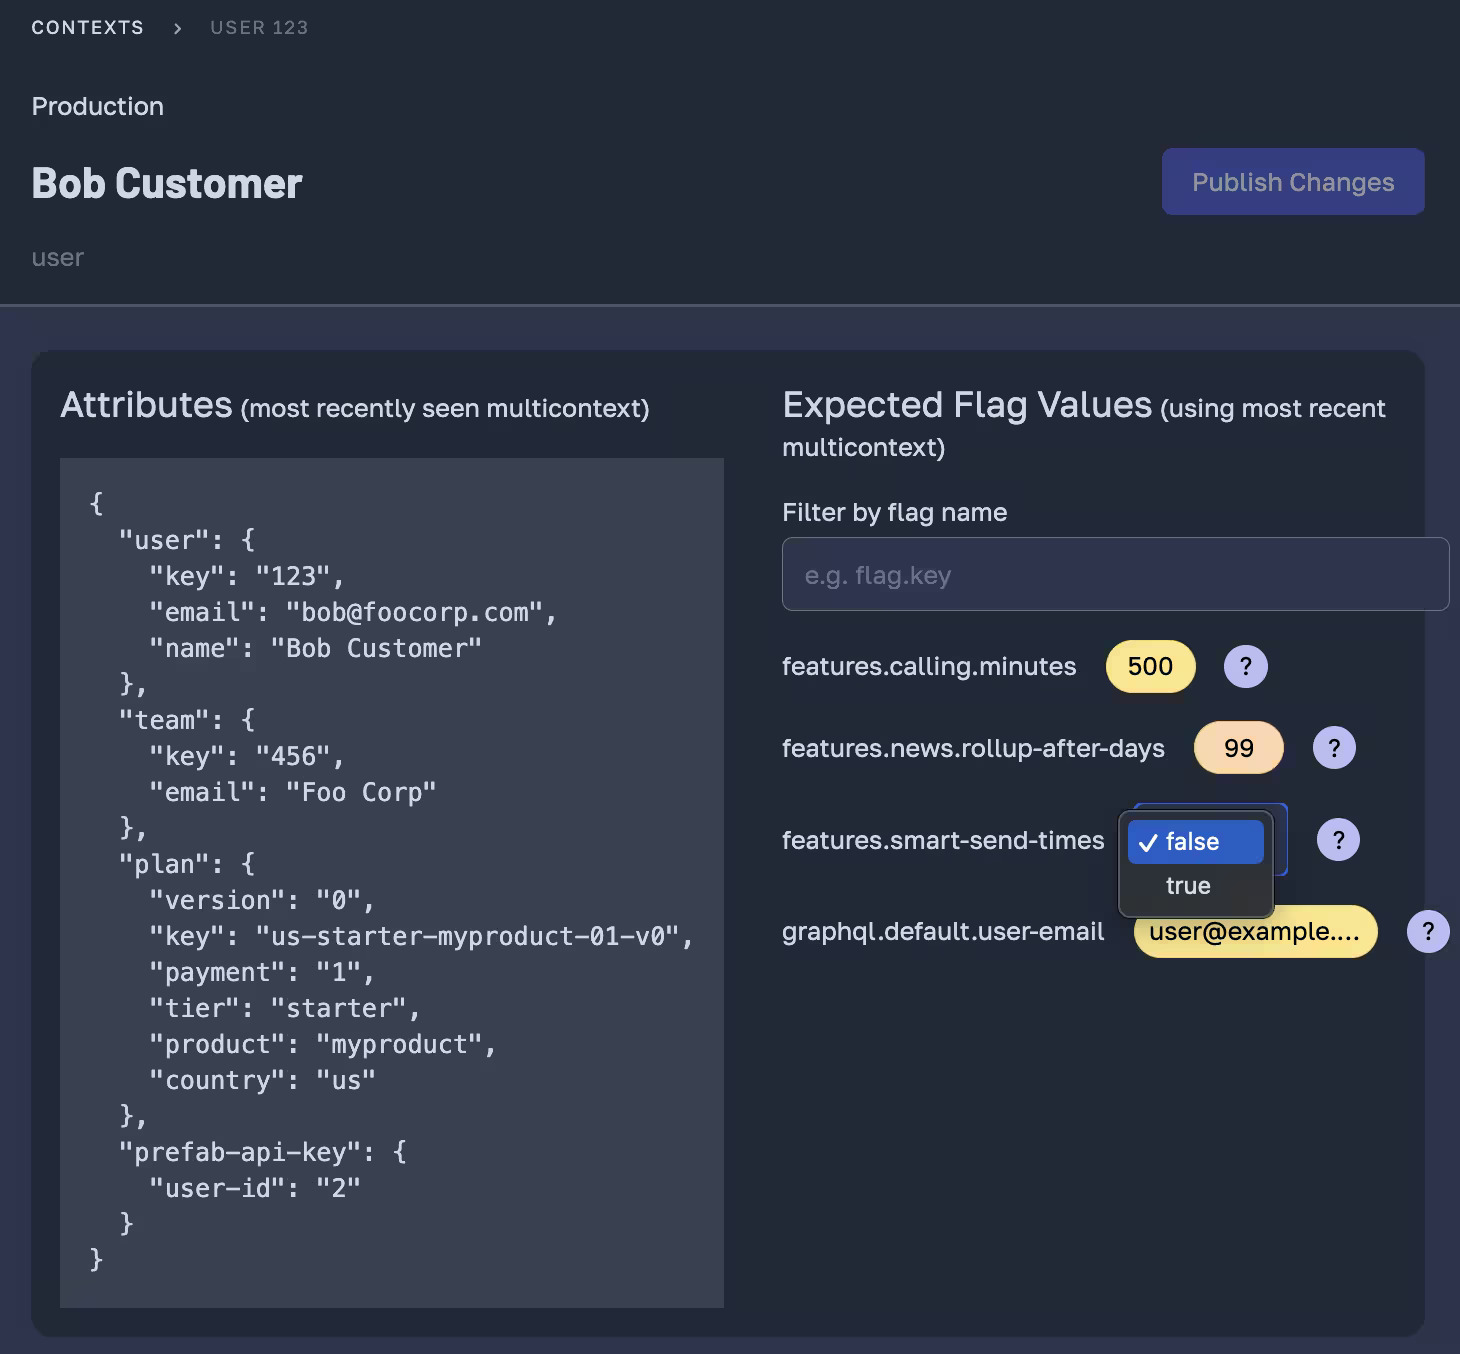Click the features.news.rollup-after-days flag name
This screenshot has width=1460, height=1354.
click(x=973, y=749)
